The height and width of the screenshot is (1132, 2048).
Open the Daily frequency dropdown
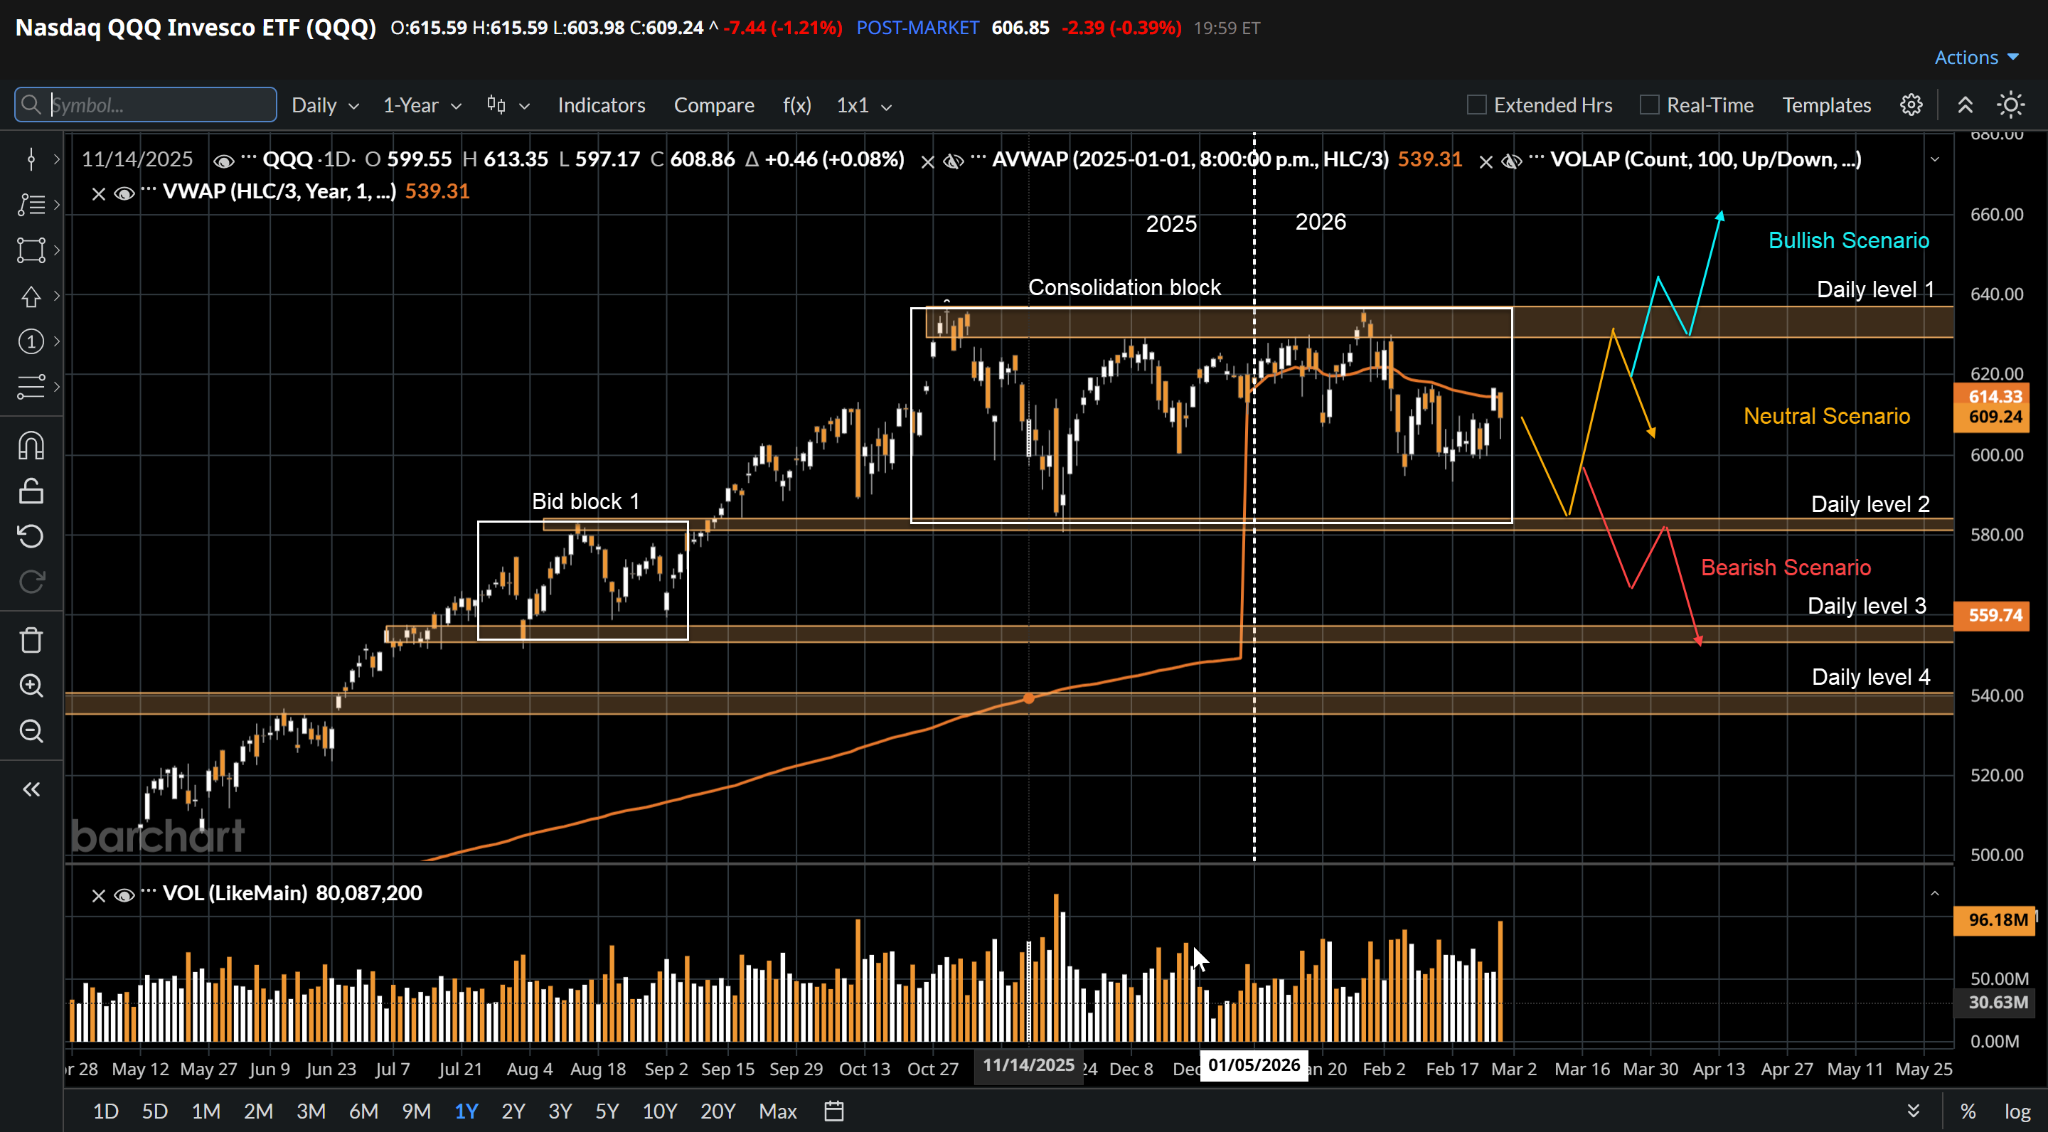coord(324,105)
